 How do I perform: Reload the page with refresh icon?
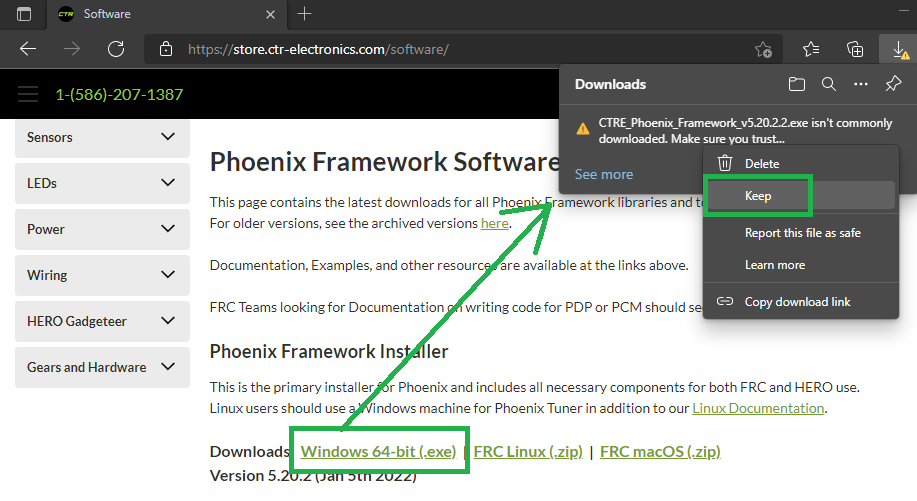point(116,49)
